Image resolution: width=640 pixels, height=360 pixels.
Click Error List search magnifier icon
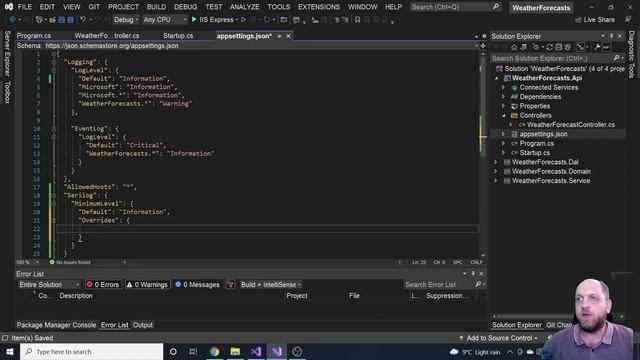(478, 284)
